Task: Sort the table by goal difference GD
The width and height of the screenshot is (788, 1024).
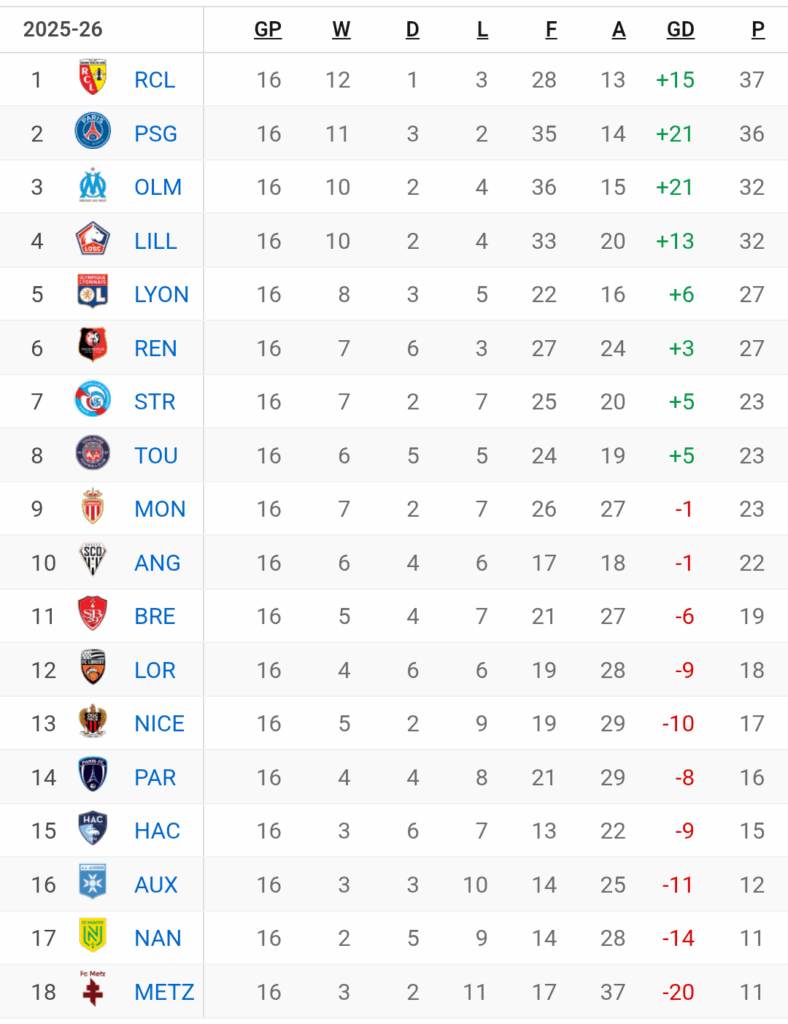Action: pyautogui.click(x=681, y=29)
